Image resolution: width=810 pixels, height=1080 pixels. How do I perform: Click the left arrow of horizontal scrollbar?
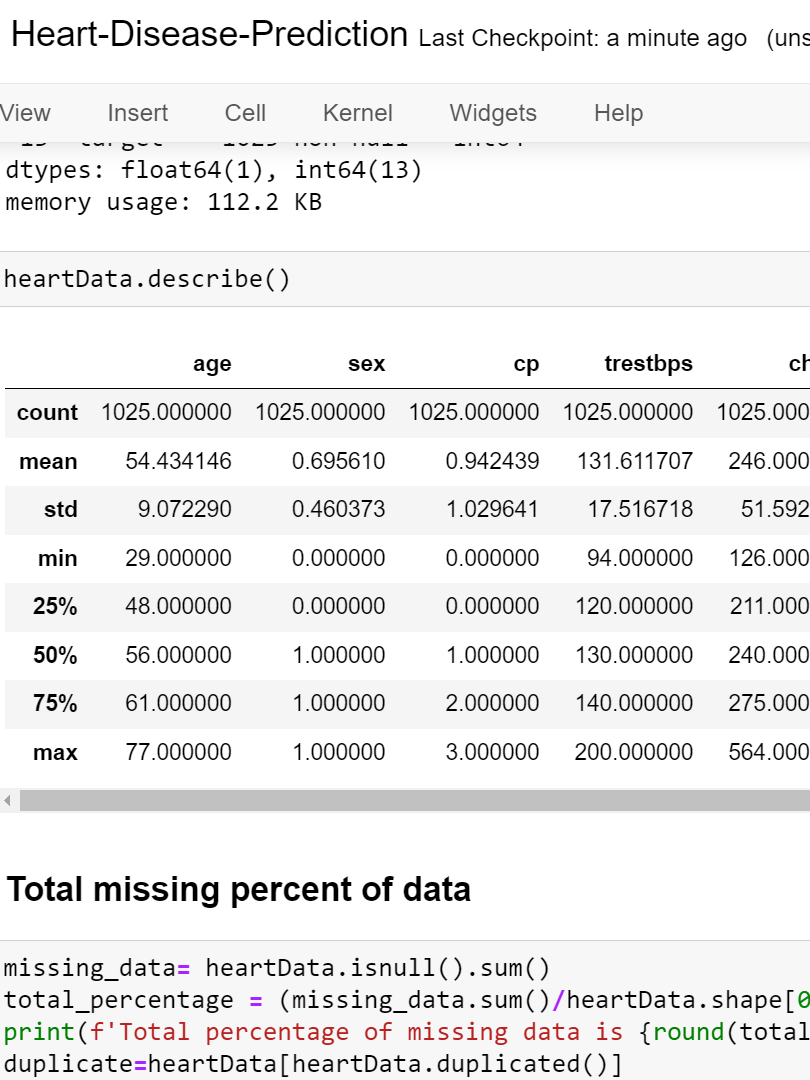pos(8,800)
